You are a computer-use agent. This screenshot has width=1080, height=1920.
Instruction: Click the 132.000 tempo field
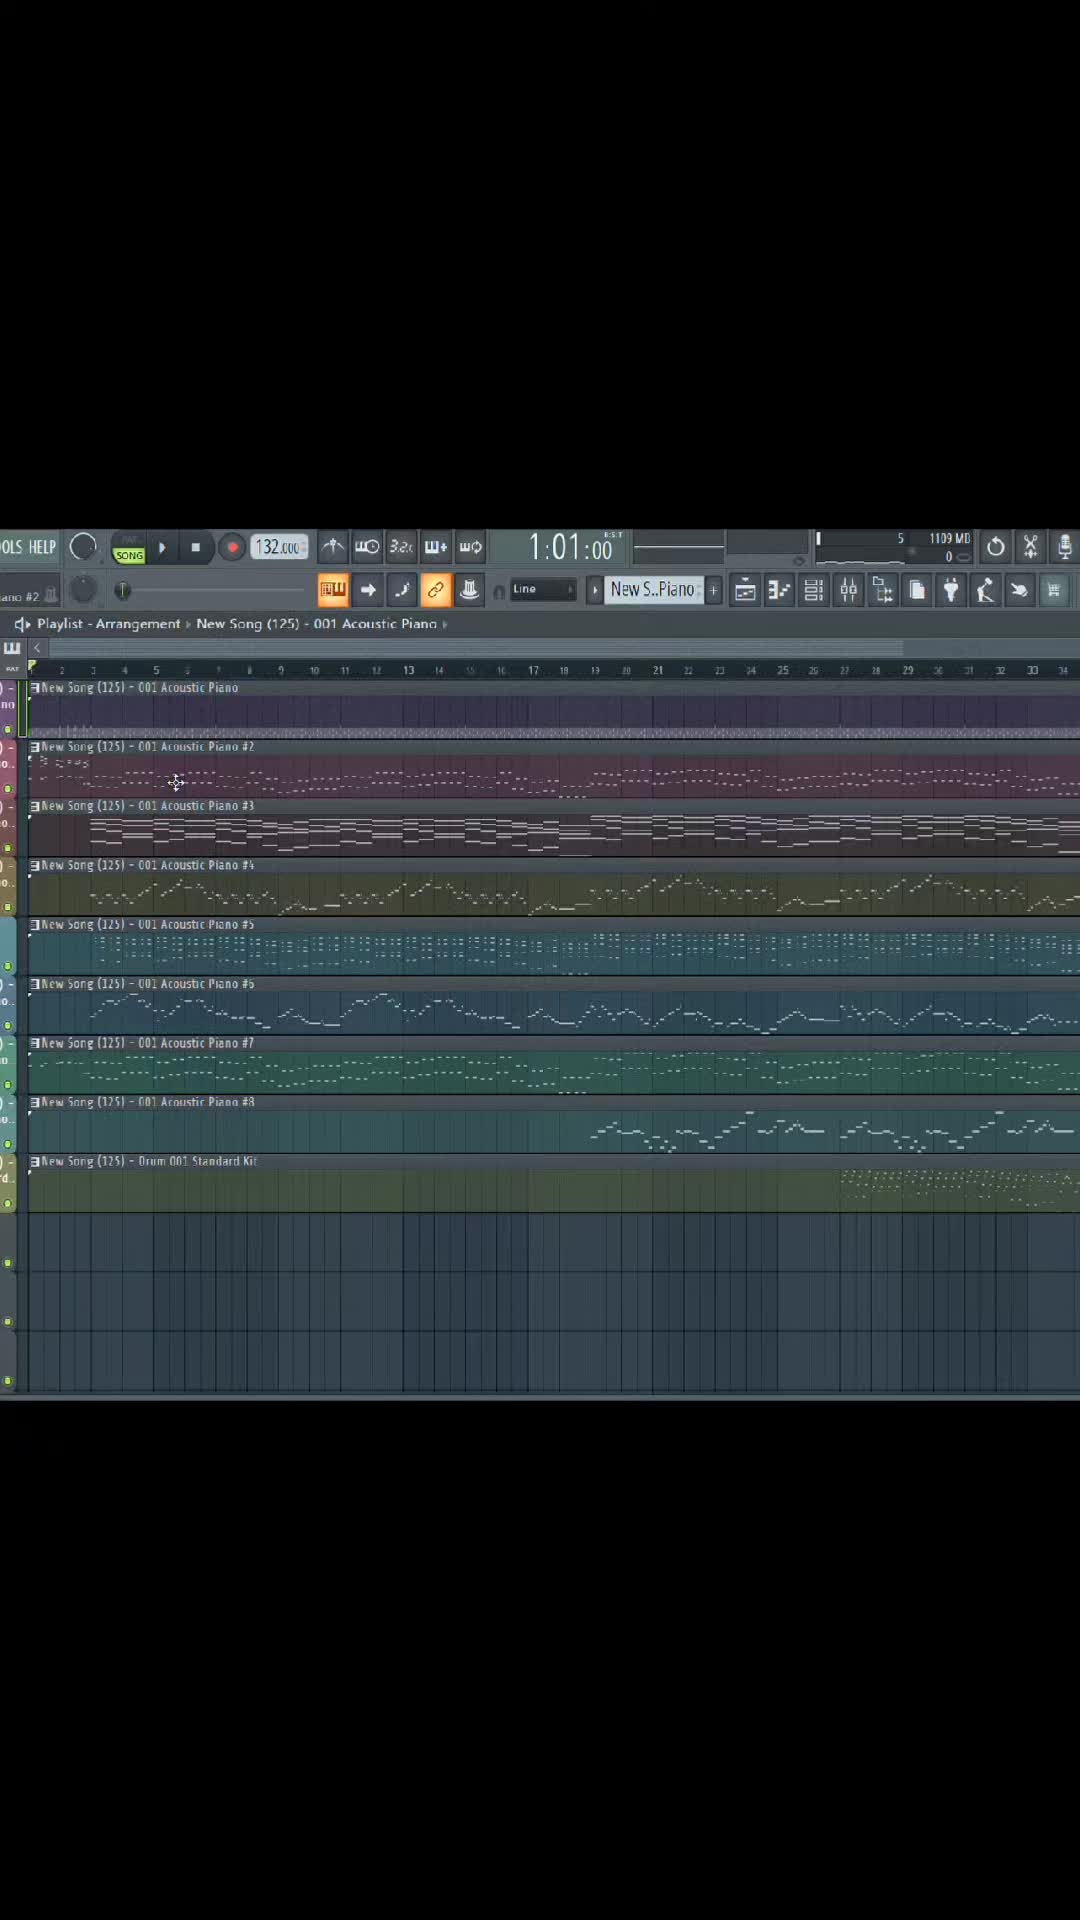[279, 547]
